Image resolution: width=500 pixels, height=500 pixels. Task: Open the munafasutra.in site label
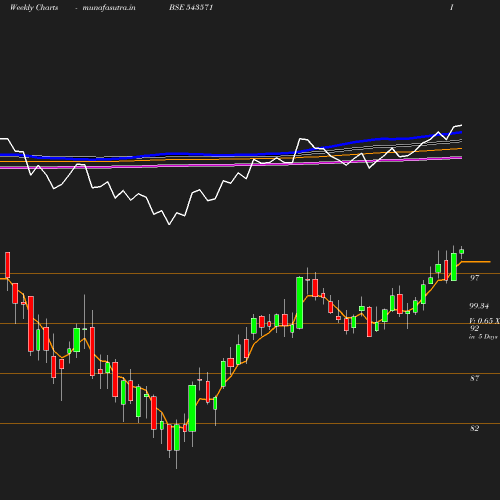click(109, 8)
